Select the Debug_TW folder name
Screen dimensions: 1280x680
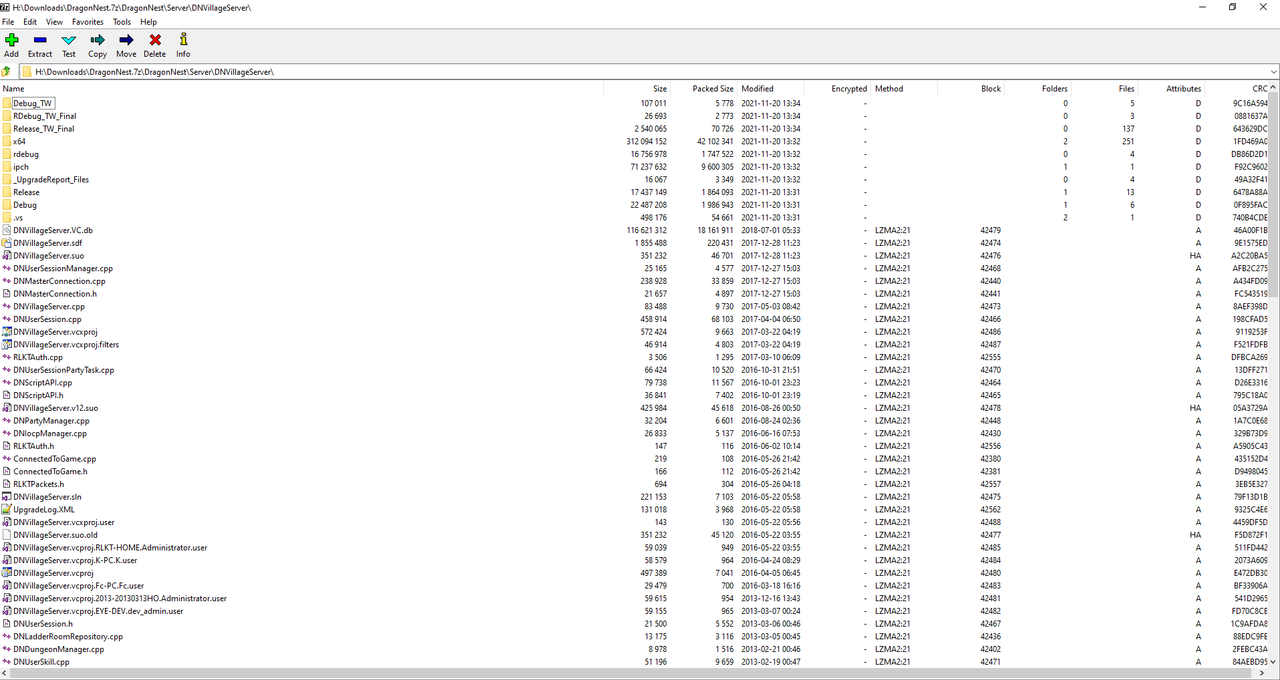click(x=33, y=103)
